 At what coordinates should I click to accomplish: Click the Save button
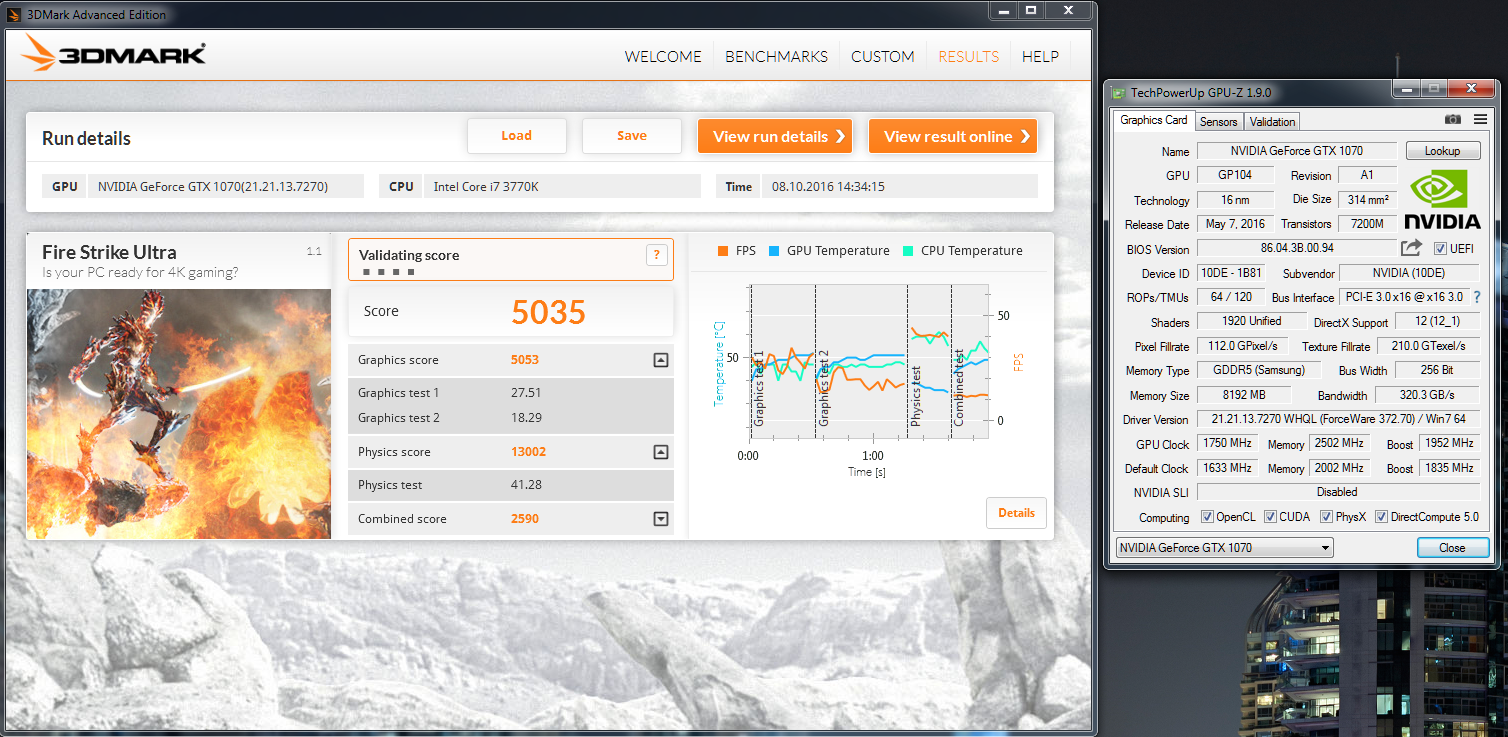pos(631,136)
